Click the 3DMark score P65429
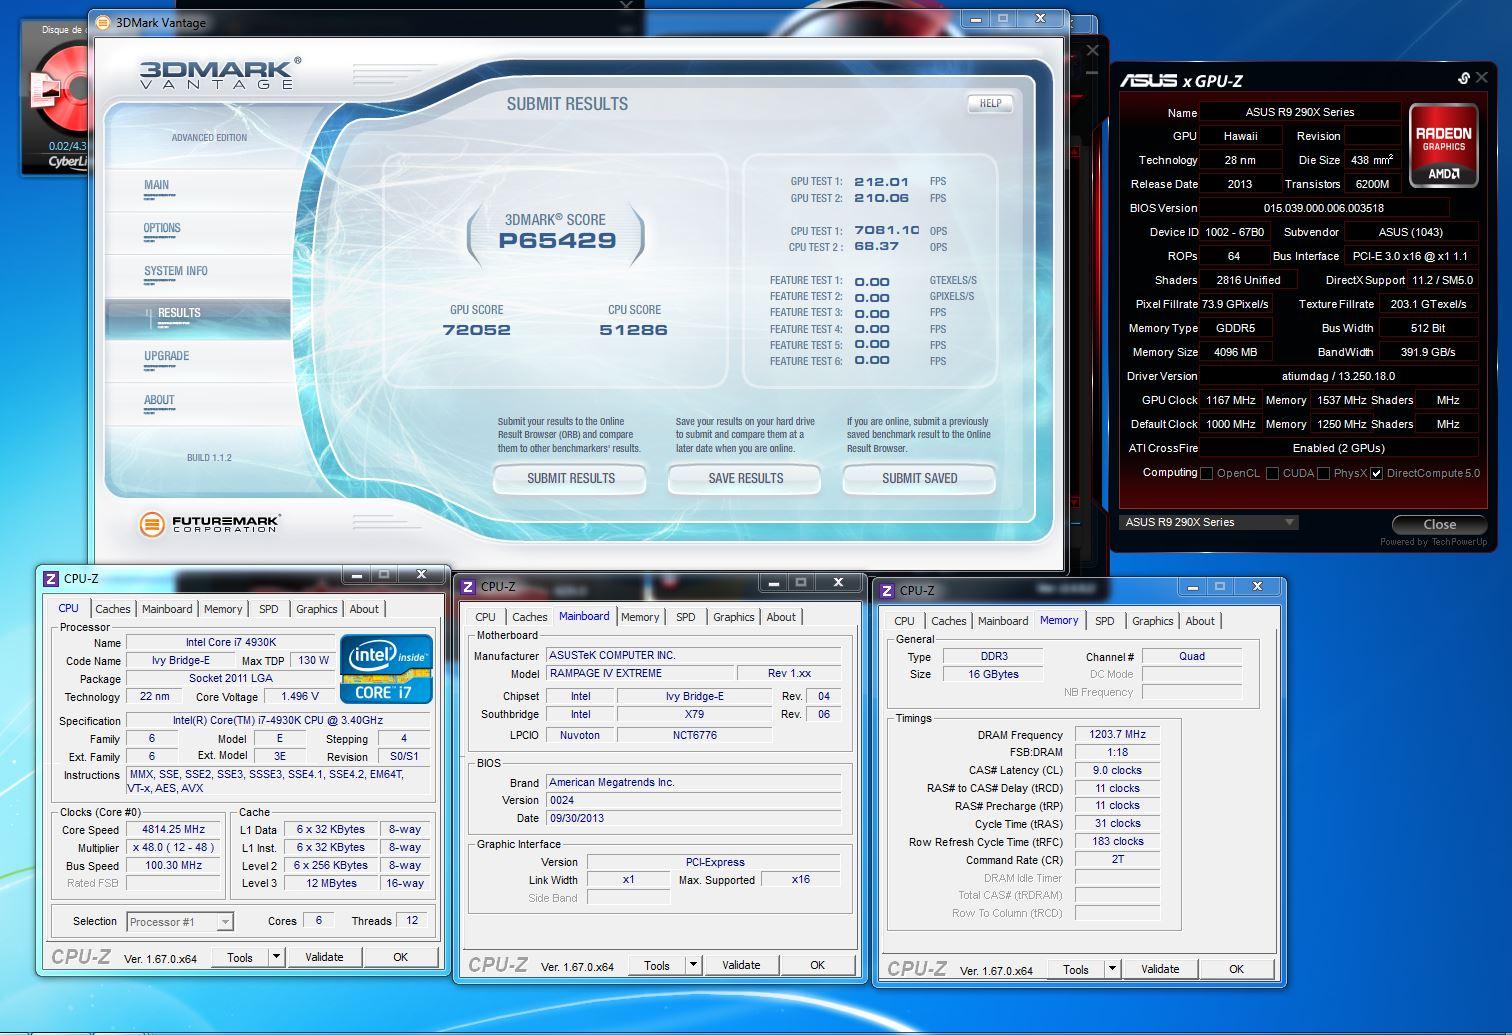This screenshot has width=1512, height=1035. coord(558,241)
